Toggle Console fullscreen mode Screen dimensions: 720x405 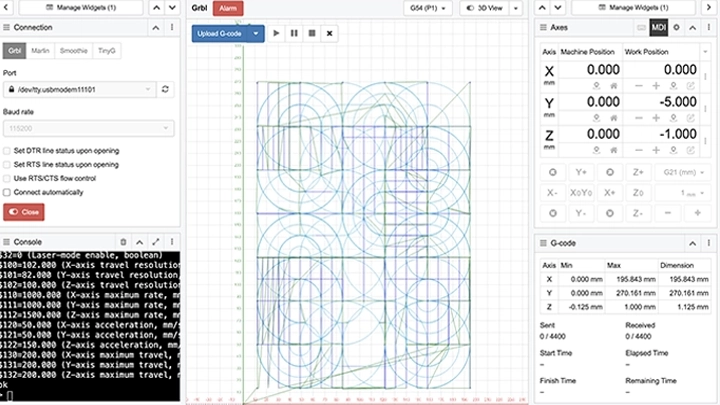[156, 242]
